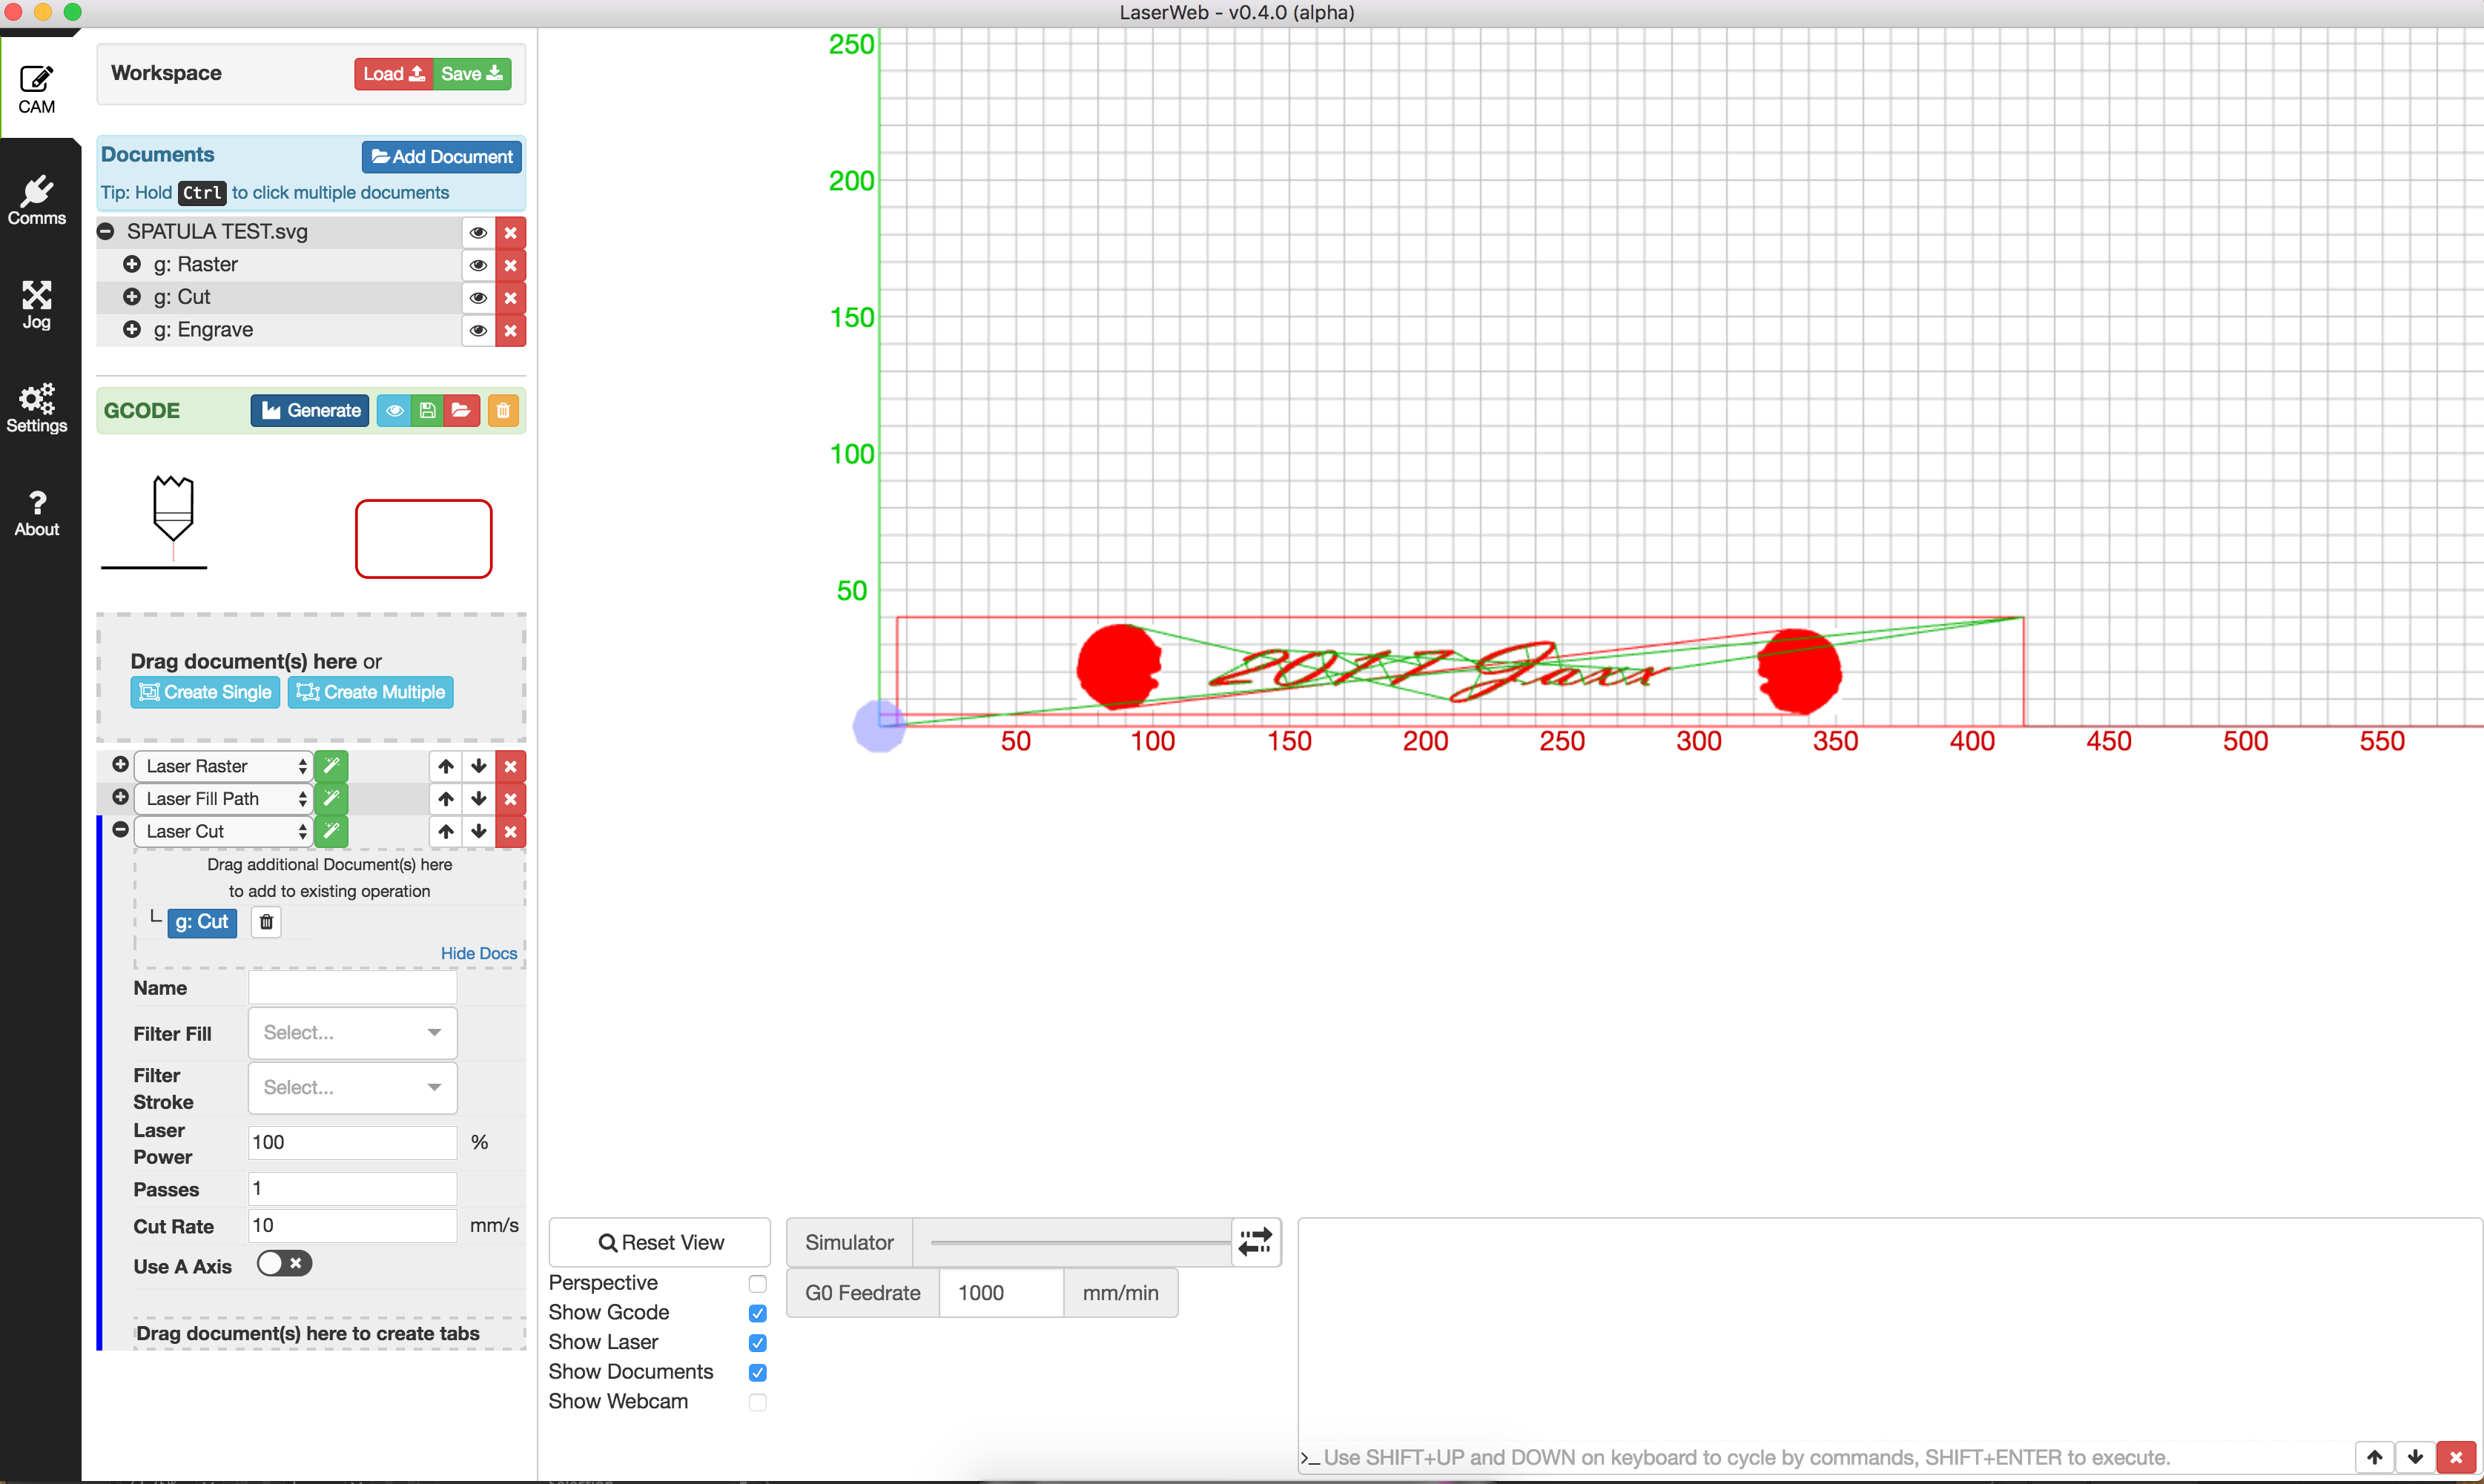Screen dimensions: 2484x1484
Task: Toggle visibility of SPATULA TEST.svg
Action: click(478, 233)
